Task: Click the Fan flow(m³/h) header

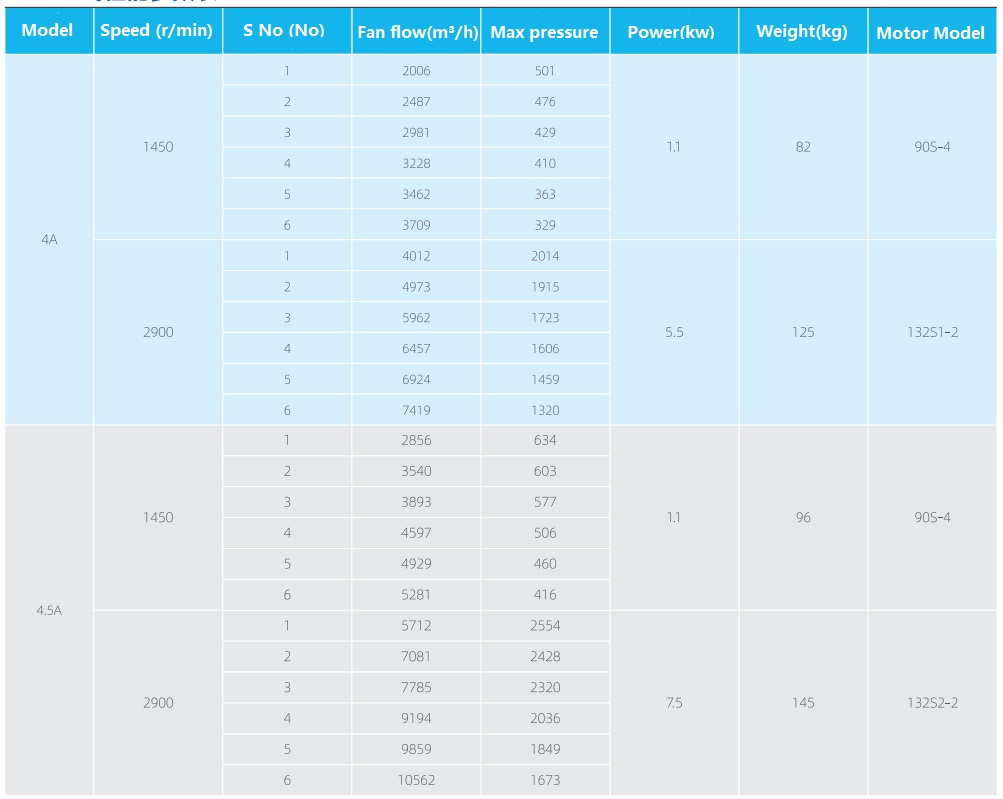Action: click(417, 32)
